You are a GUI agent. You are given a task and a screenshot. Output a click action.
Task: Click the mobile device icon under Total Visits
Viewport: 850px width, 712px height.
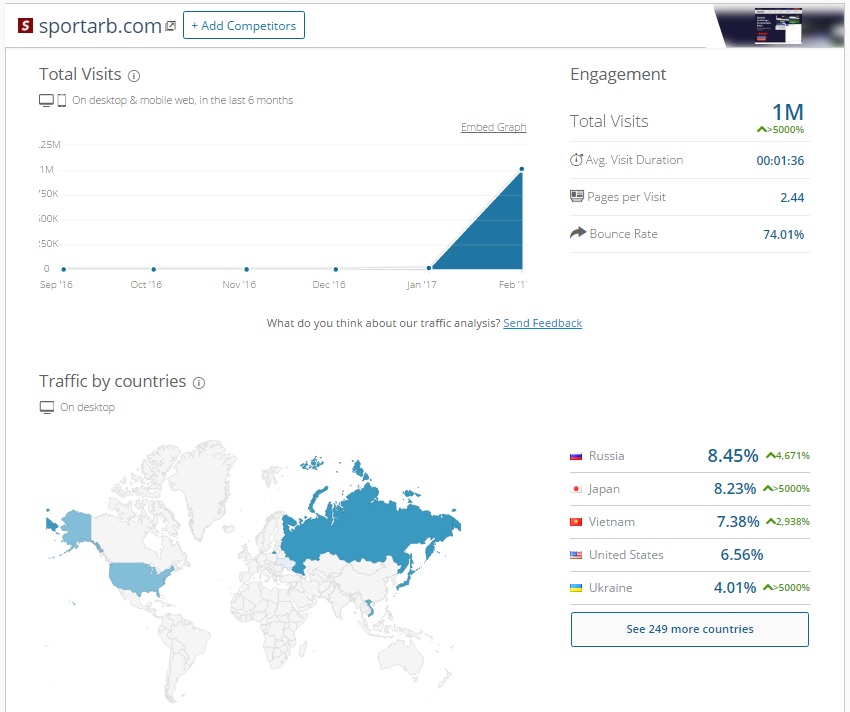pyautogui.click(x=62, y=100)
